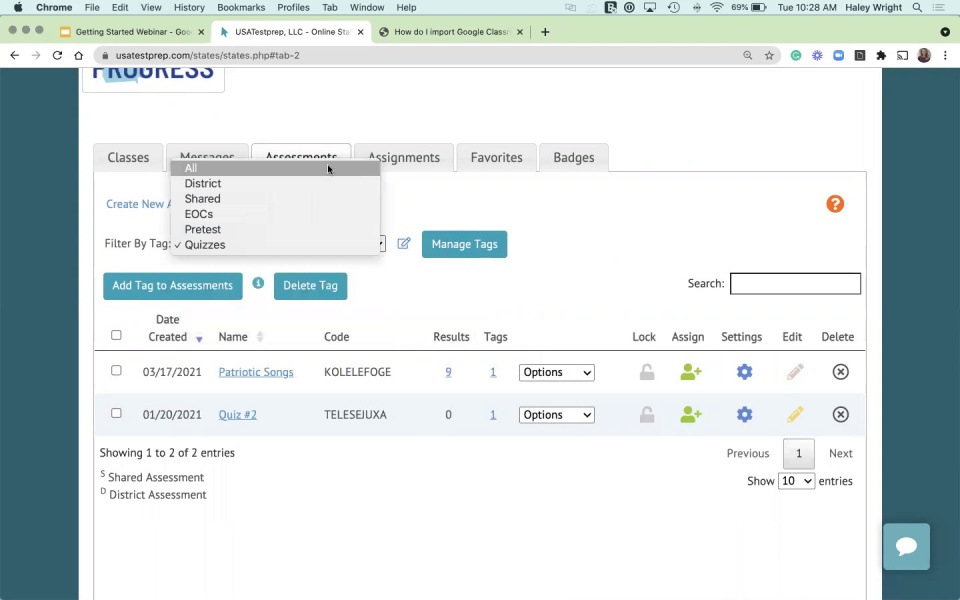960x600 pixels.
Task: Expand the Options dropdown for Patriotic Songs
Action: [556, 372]
